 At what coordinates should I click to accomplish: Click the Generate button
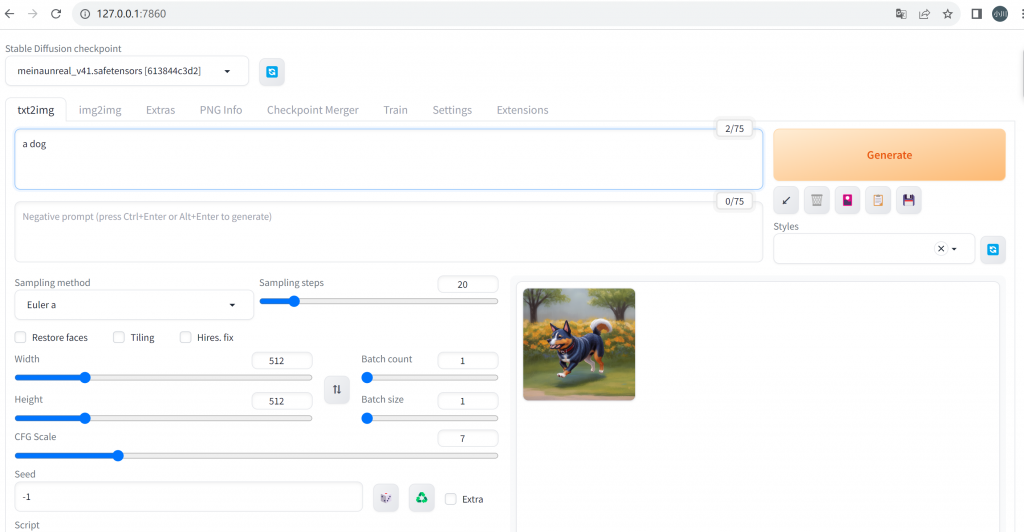[x=889, y=155]
